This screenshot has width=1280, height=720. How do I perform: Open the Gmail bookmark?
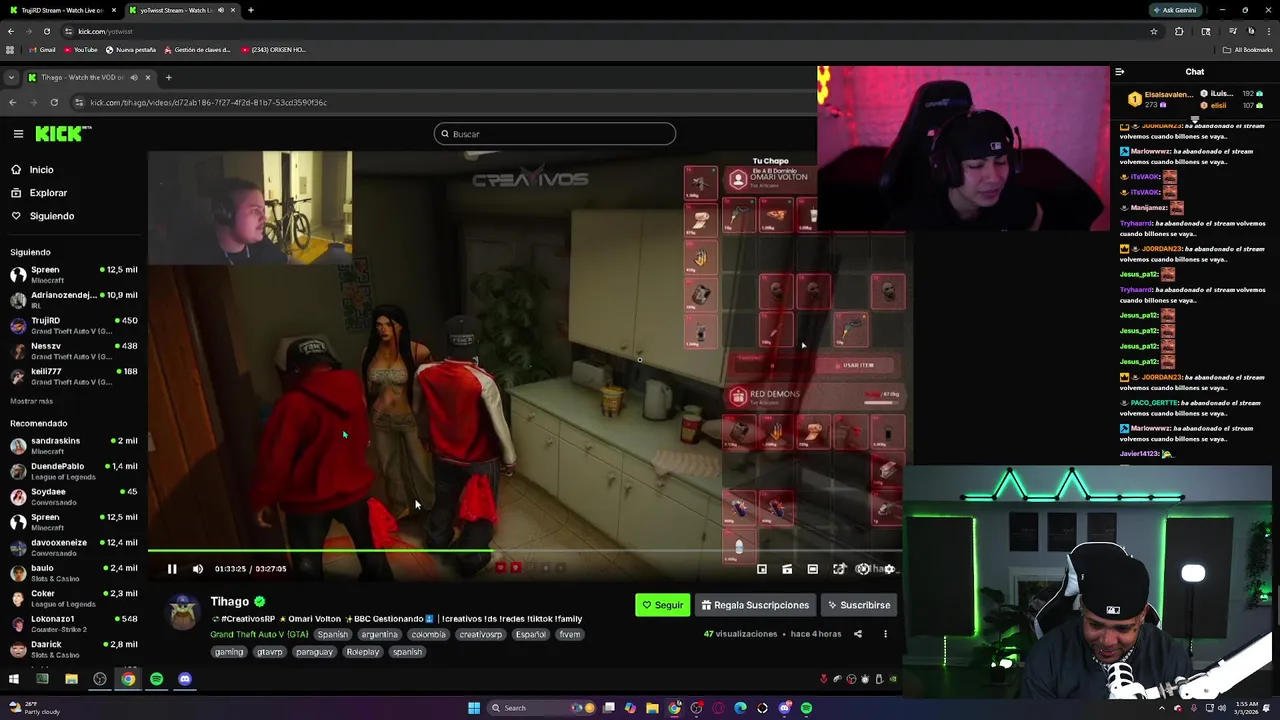[x=42, y=49]
